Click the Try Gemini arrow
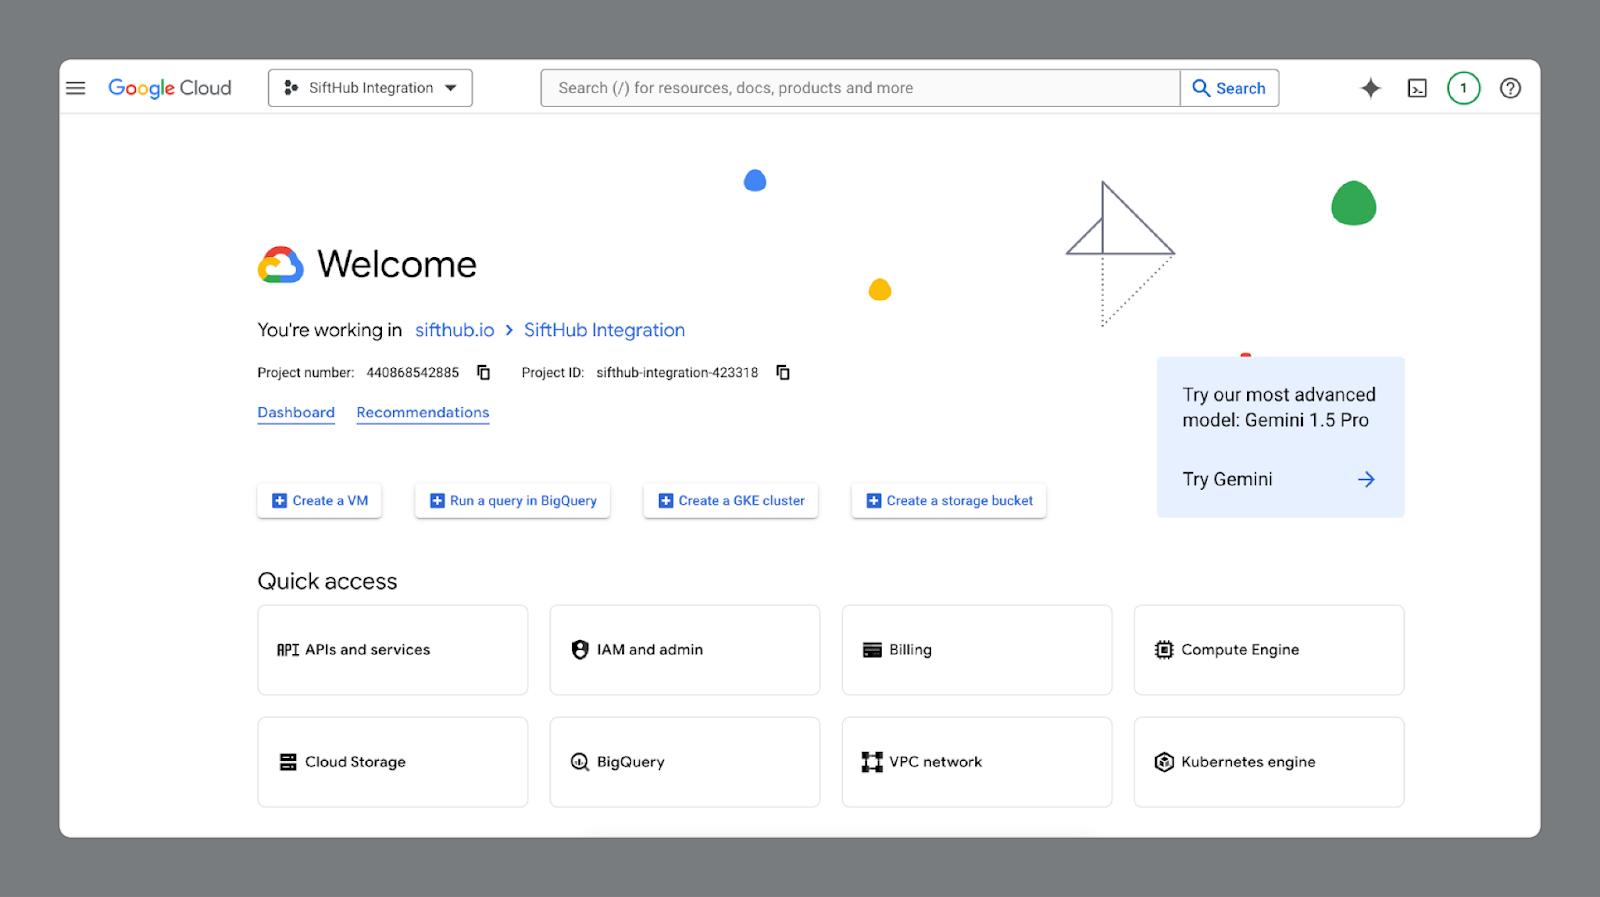The height and width of the screenshot is (897, 1600). [x=1366, y=479]
